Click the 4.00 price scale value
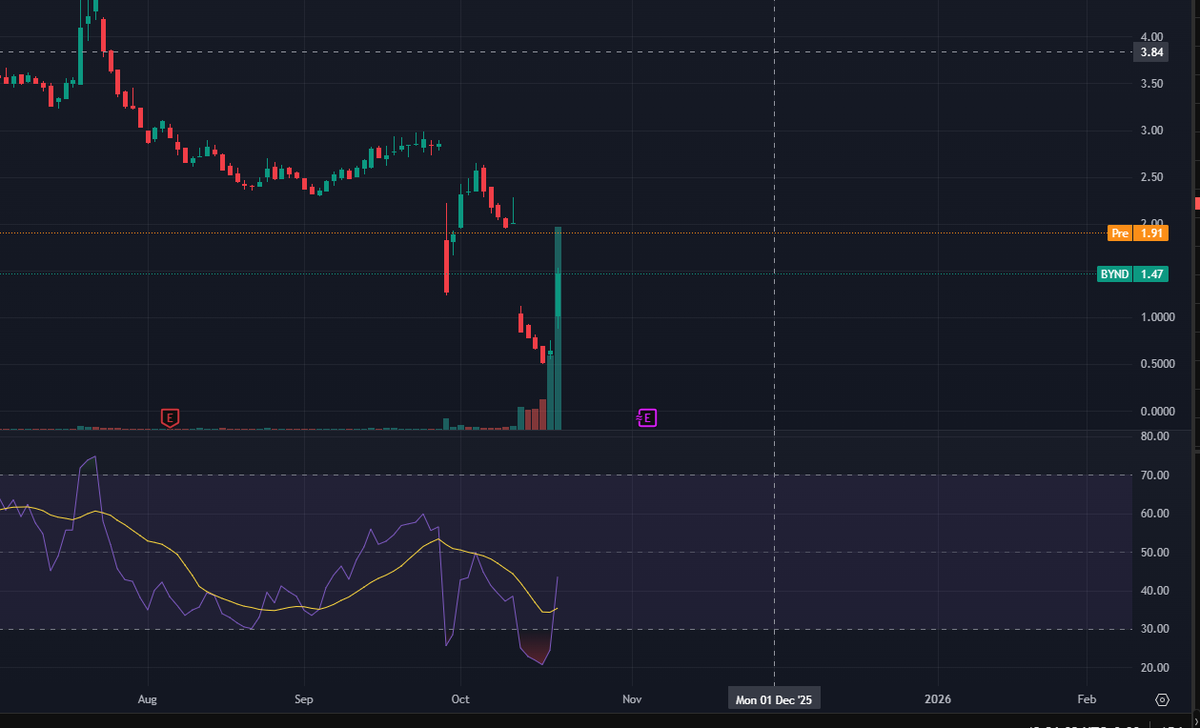This screenshot has width=1200, height=728. [1151, 36]
